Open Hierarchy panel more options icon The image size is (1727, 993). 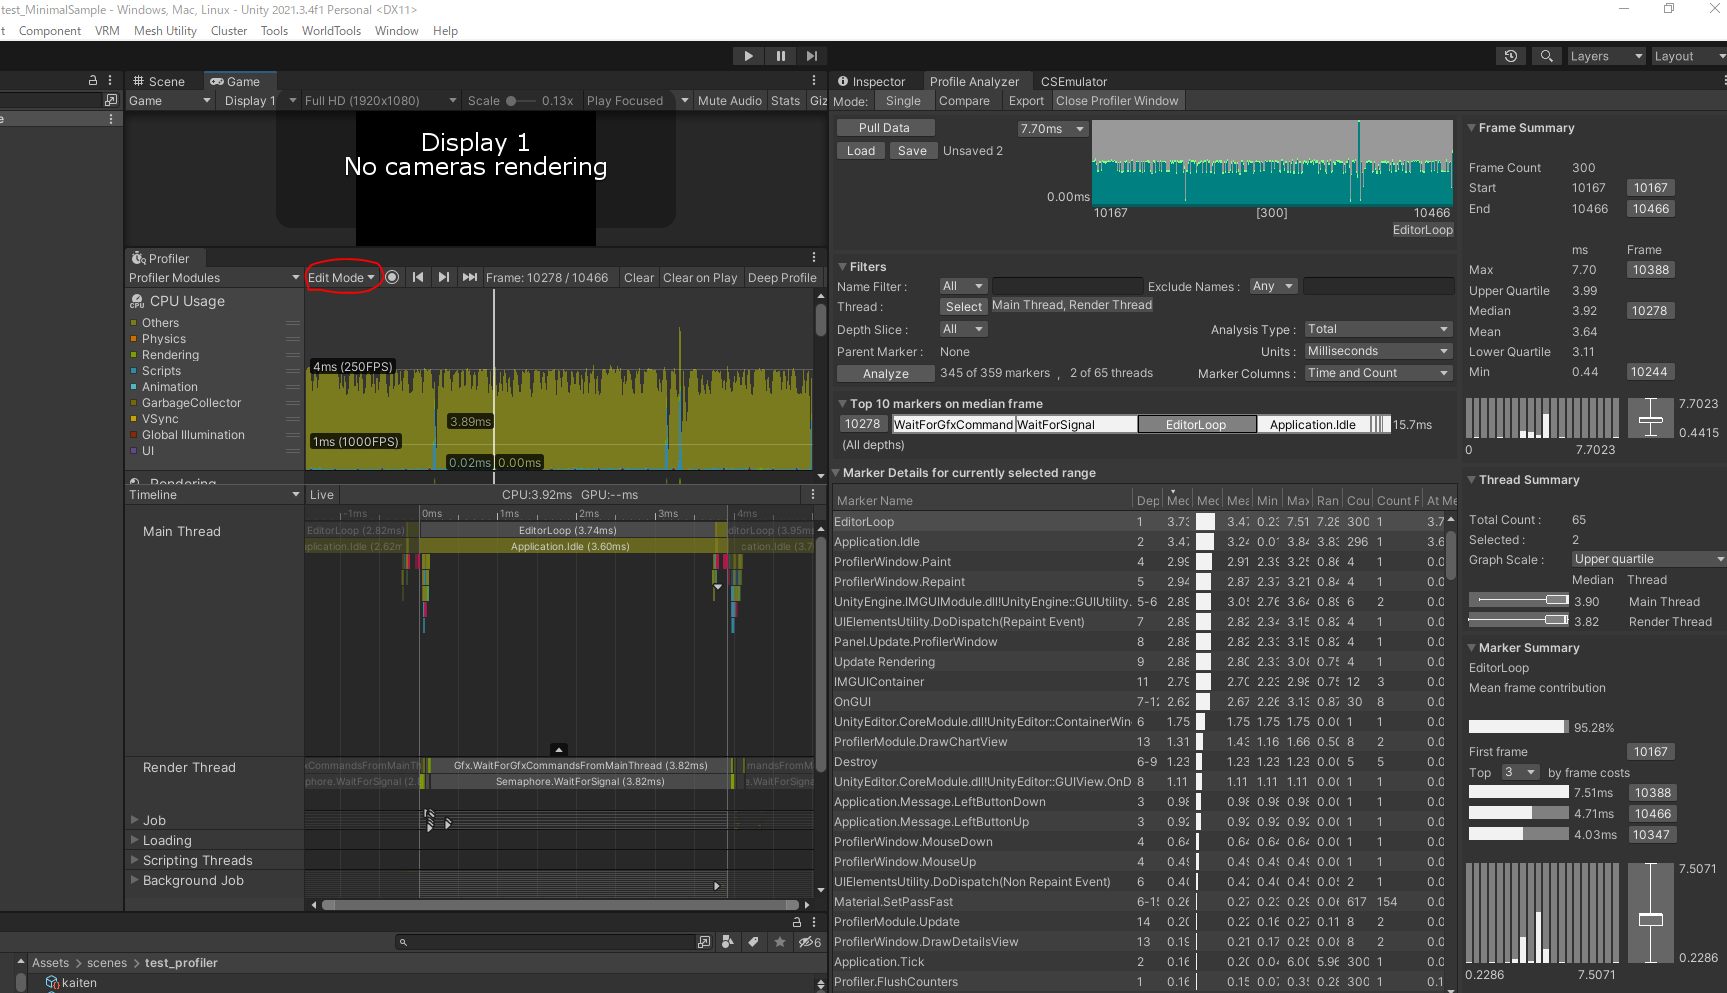tap(110, 81)
